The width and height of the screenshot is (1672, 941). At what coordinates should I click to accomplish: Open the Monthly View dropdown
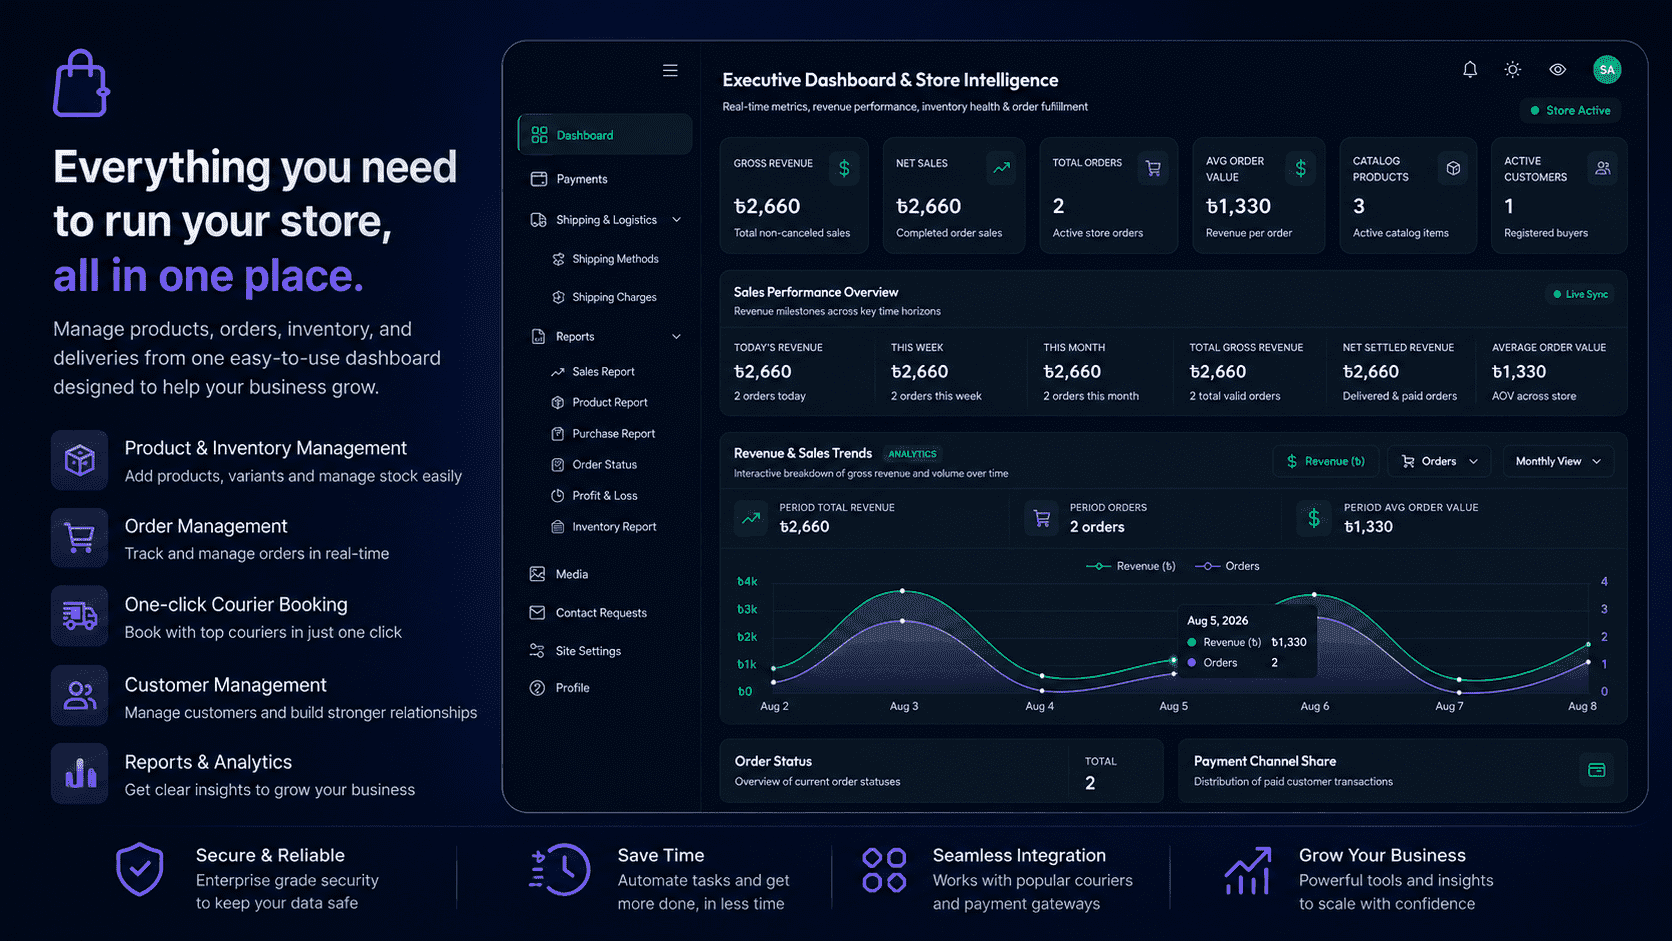coord(1558,461)
